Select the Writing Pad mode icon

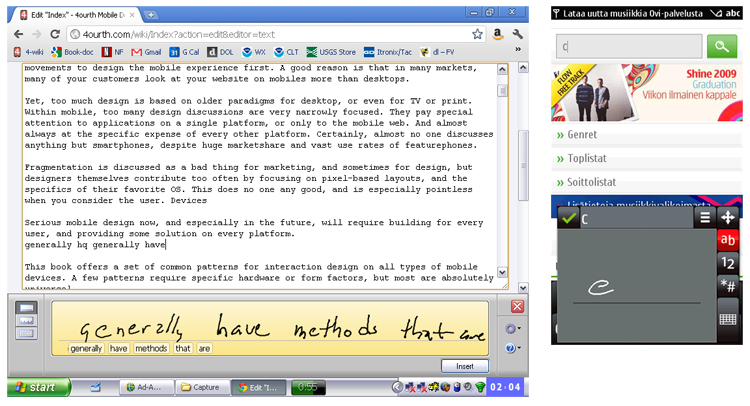(26, 307)
